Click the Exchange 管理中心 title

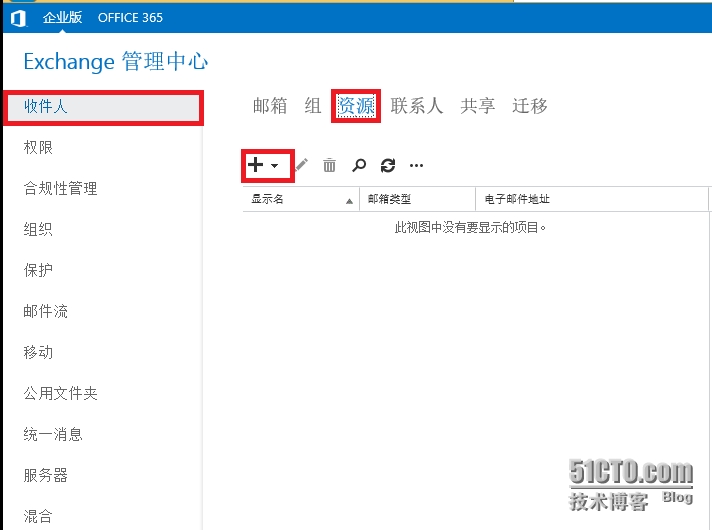(116, 61)
